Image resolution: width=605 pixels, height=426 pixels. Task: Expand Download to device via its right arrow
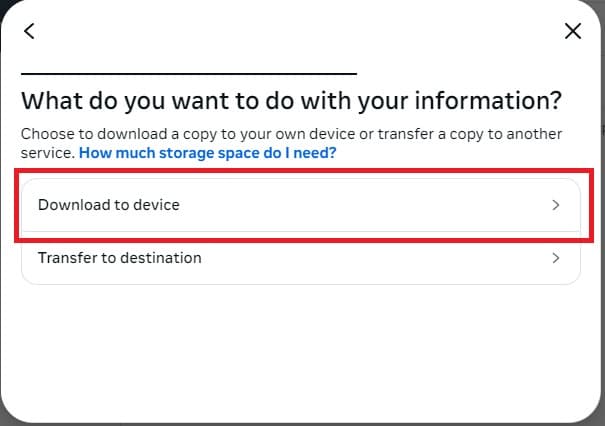click(555, 205)
